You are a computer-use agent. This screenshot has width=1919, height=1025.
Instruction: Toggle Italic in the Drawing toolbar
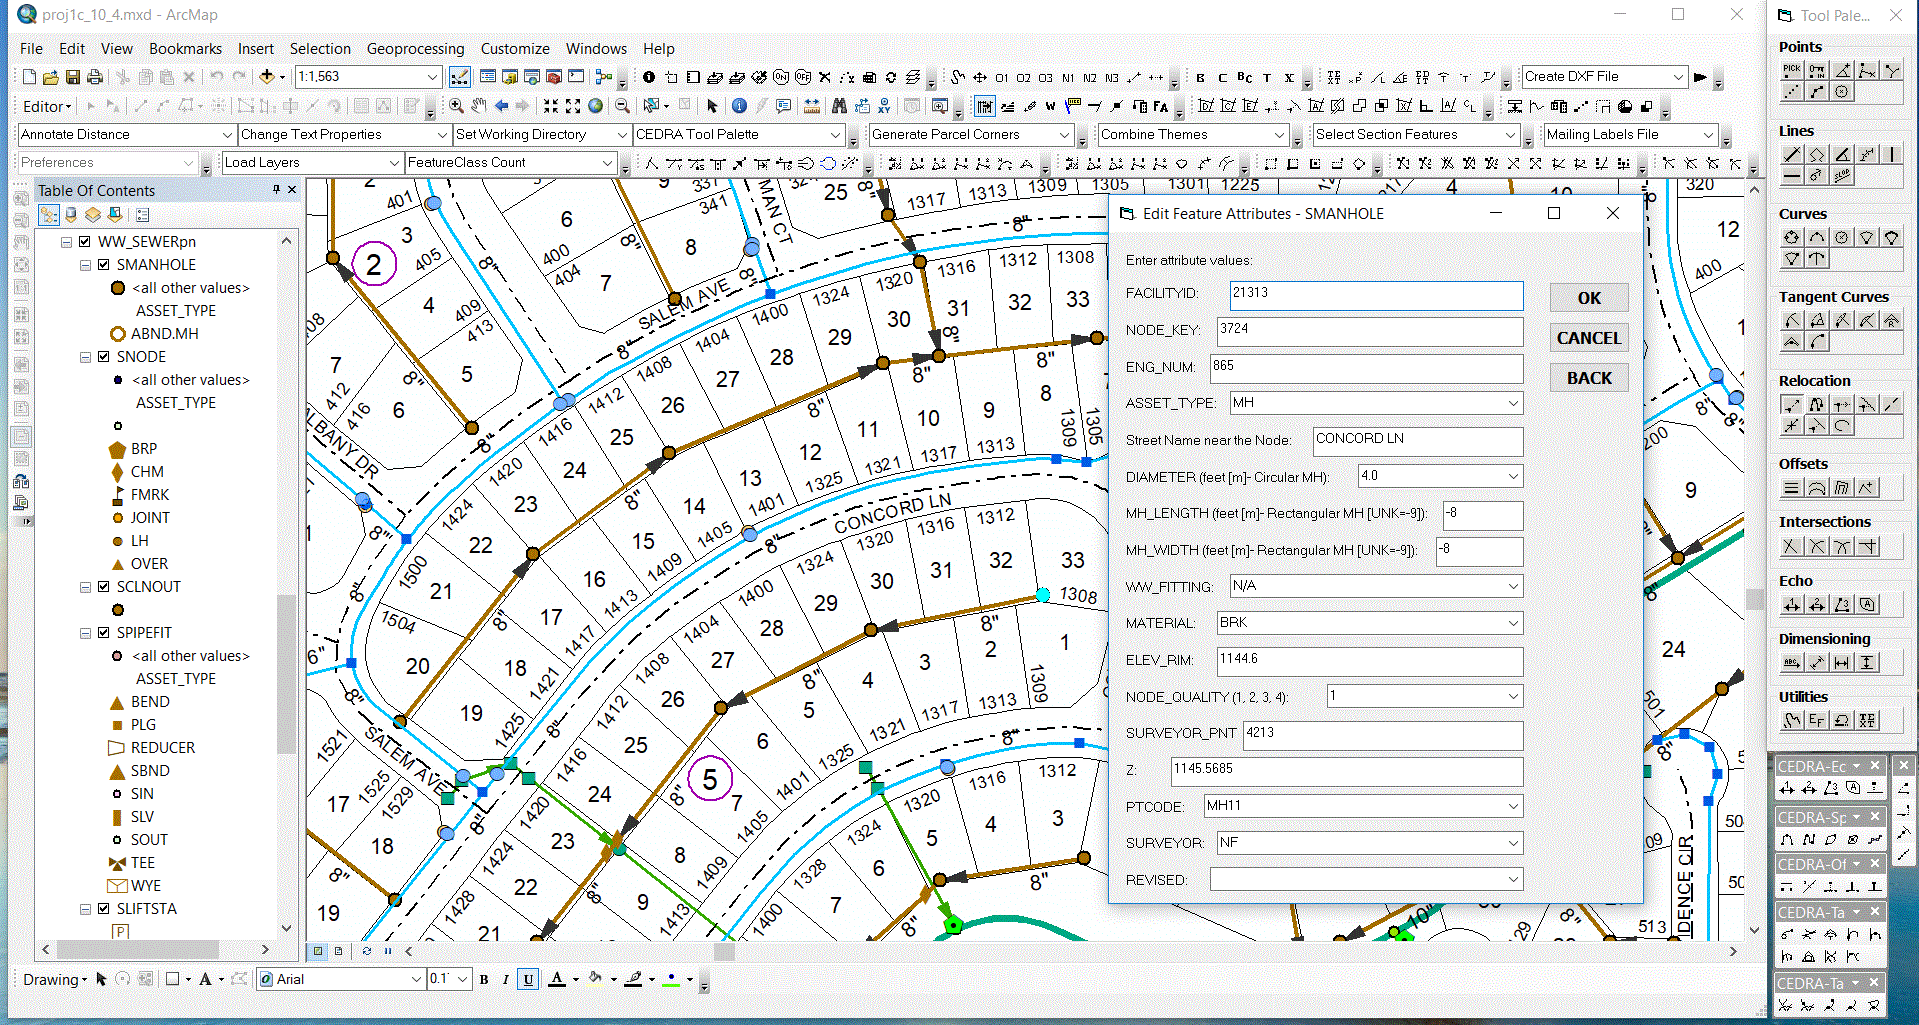tap(506, 980)
